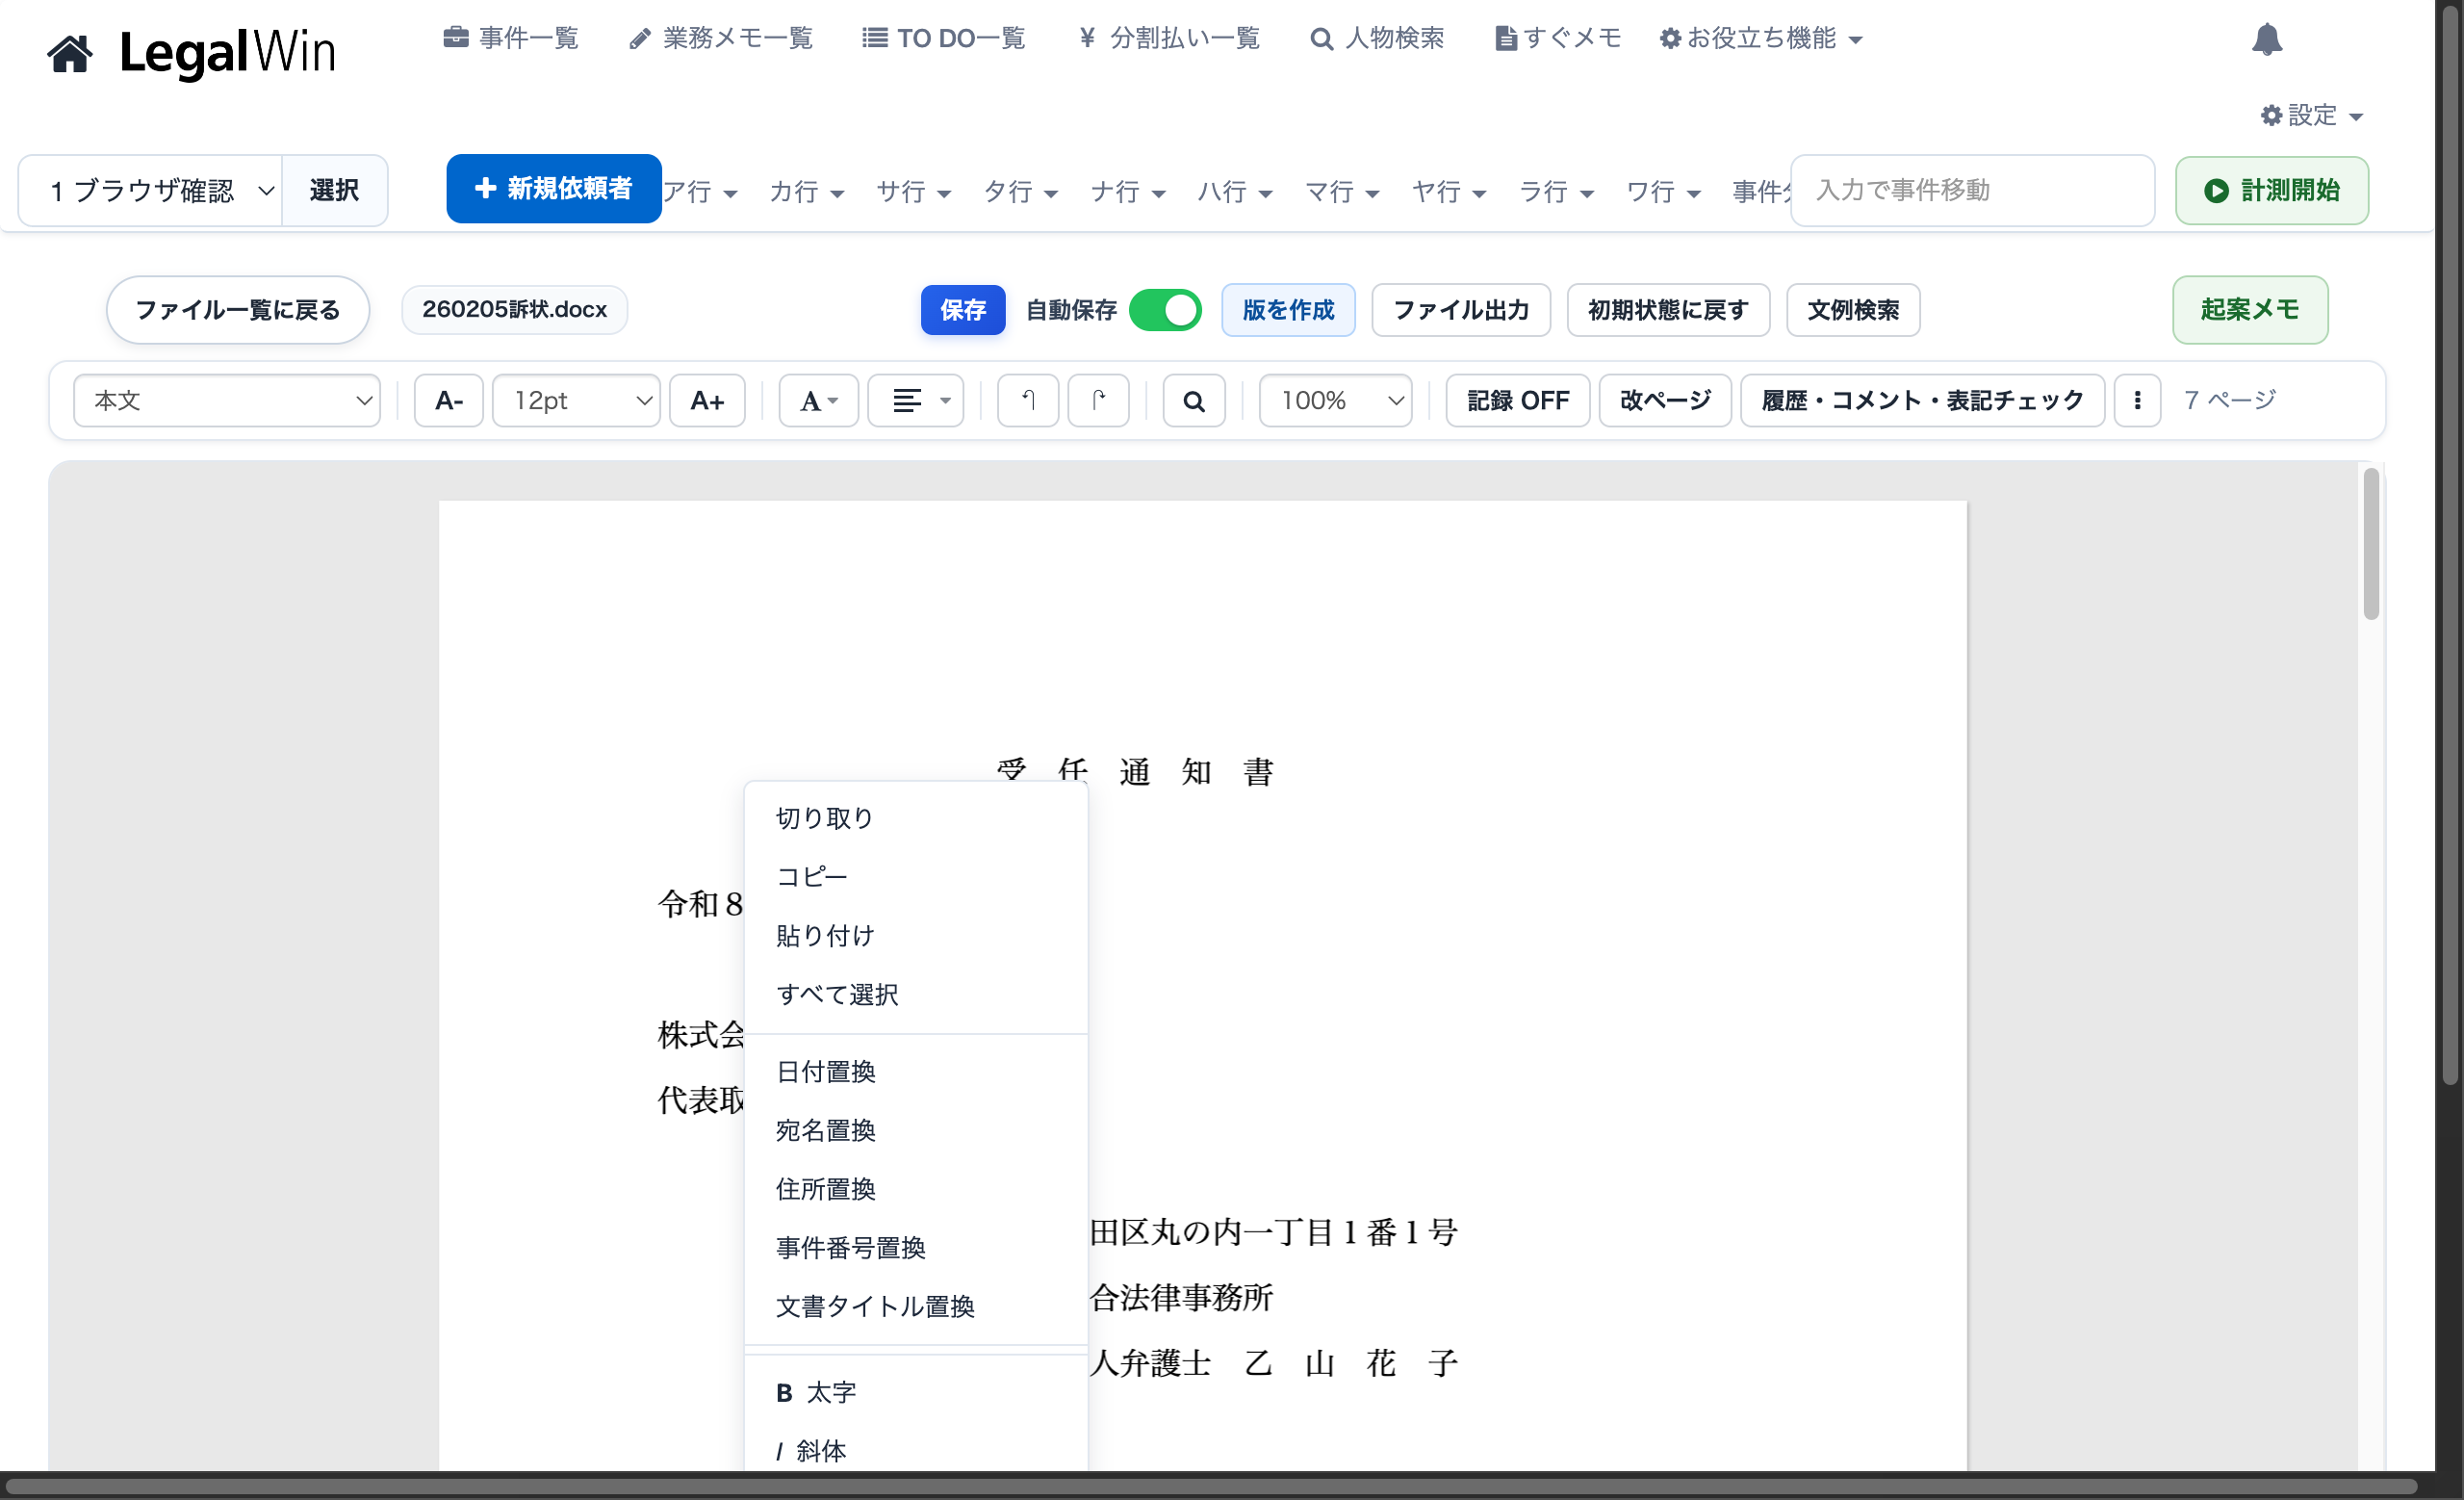Insert a page break with 改ページ
This screenshot has height=1500, width=2464.
(1665, 401)
